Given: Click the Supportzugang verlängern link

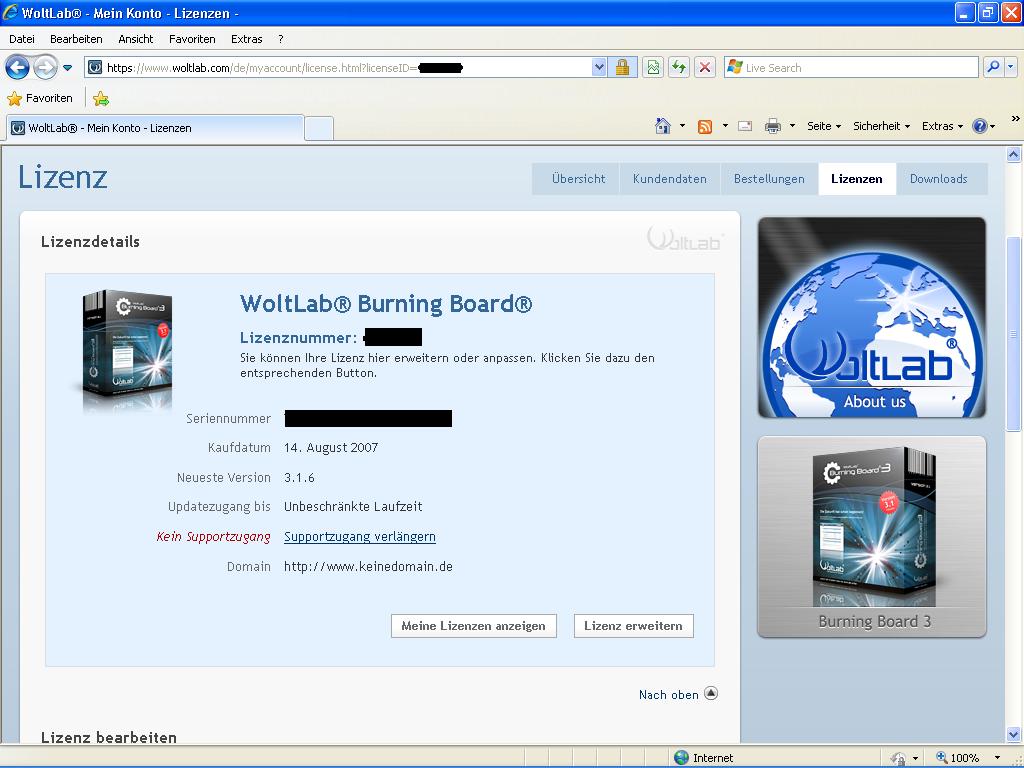Looking at the screenshot, I should tap(360, 537).
